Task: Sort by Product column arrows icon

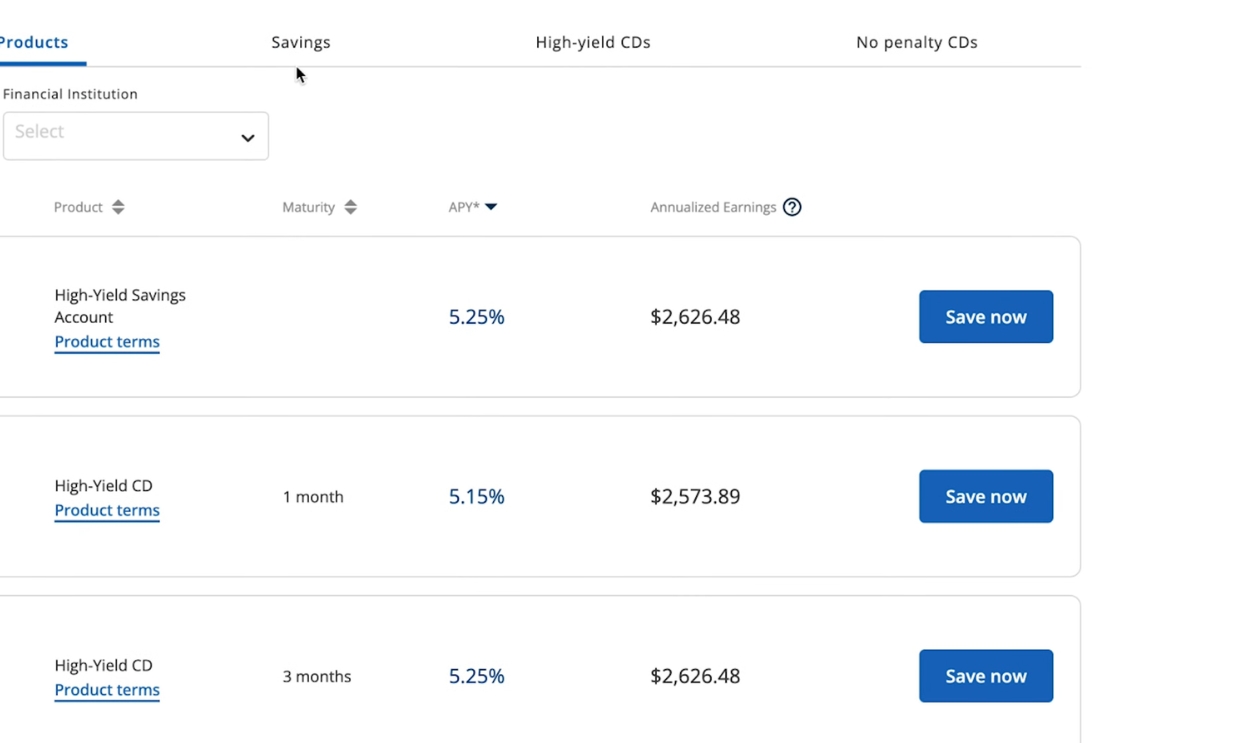Action: click(118, 207)
